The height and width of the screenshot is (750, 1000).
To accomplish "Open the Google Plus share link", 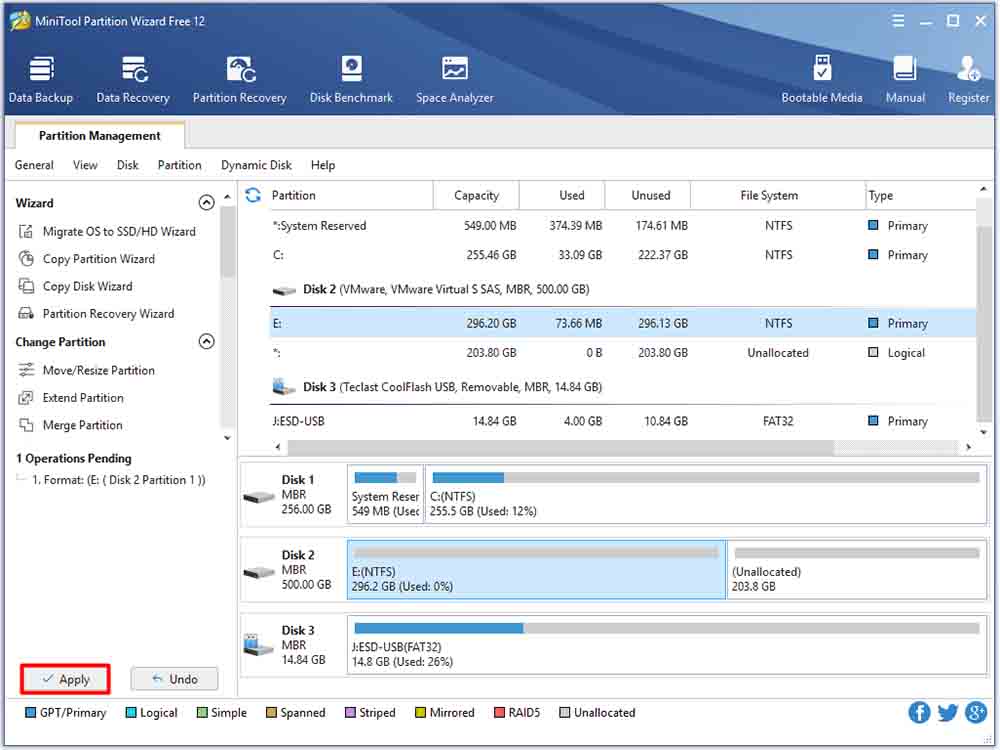I will (x=976, y=712).
